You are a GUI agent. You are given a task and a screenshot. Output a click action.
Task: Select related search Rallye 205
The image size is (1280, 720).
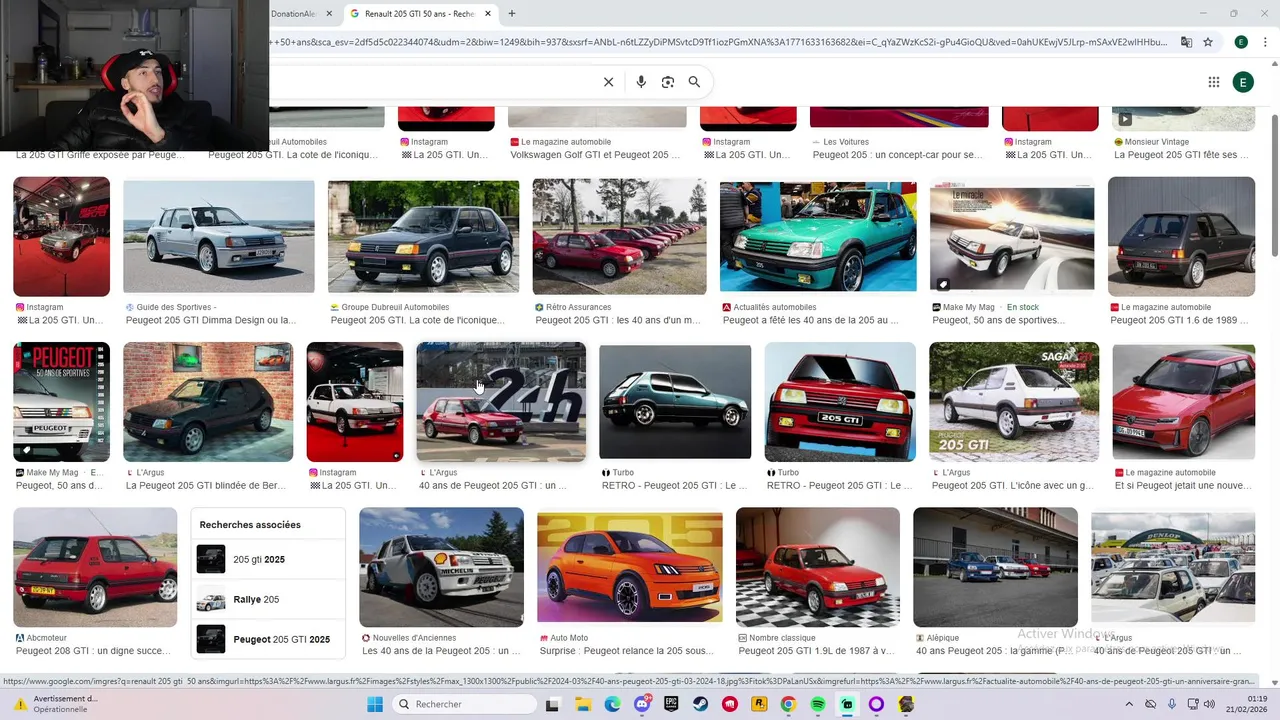tap(267, 599)
